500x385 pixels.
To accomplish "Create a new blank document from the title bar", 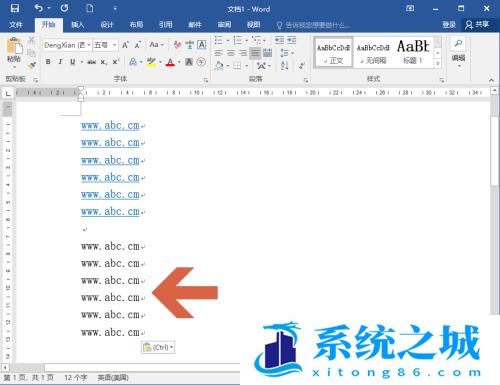I will pyautogui.click(x=90, y=8).
